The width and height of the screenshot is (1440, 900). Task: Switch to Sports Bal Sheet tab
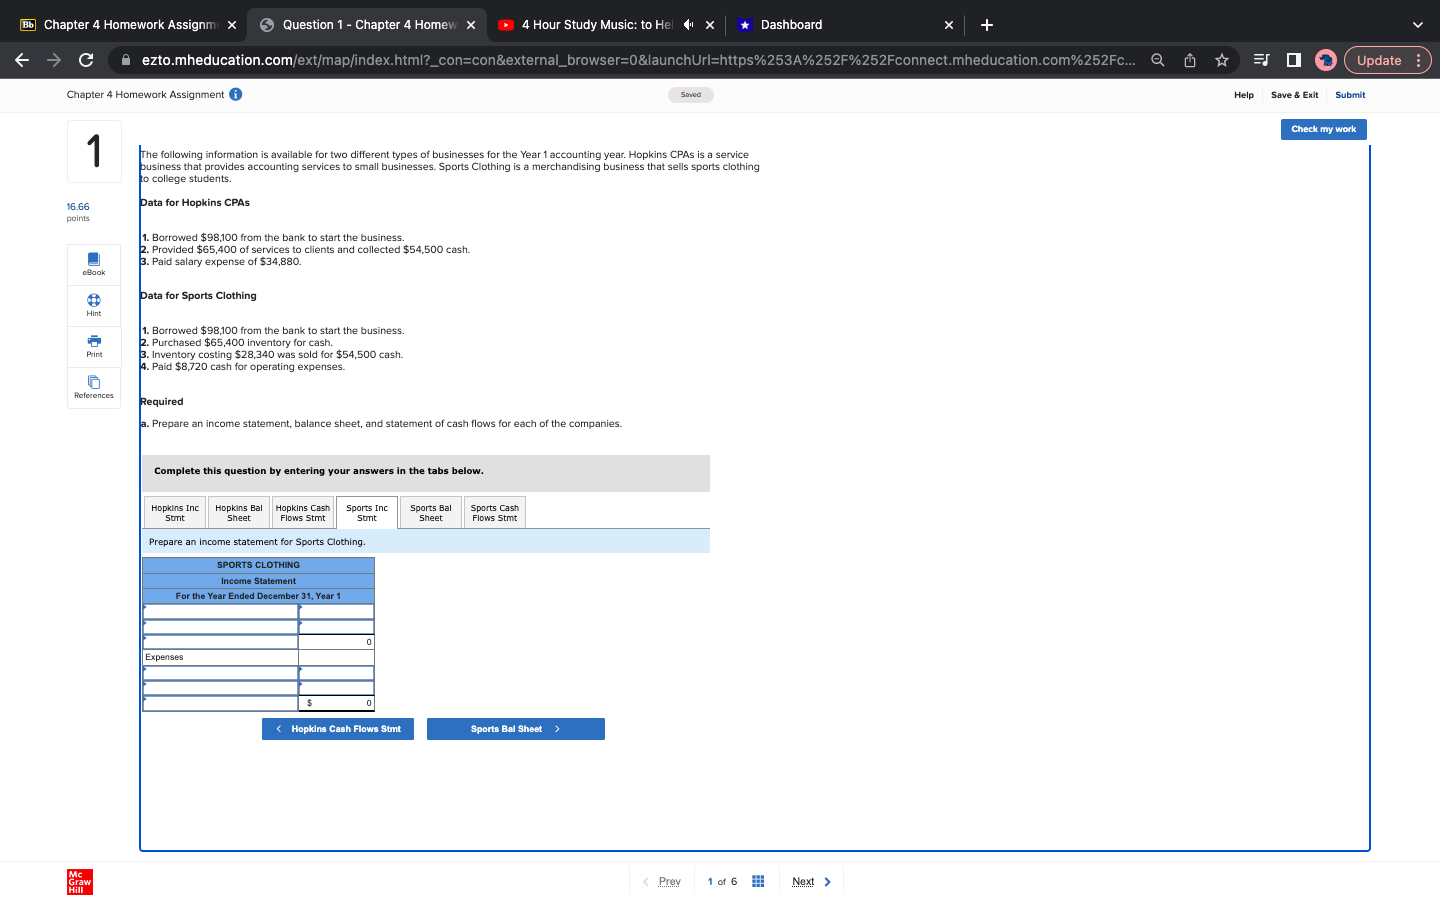click(431, 513)
